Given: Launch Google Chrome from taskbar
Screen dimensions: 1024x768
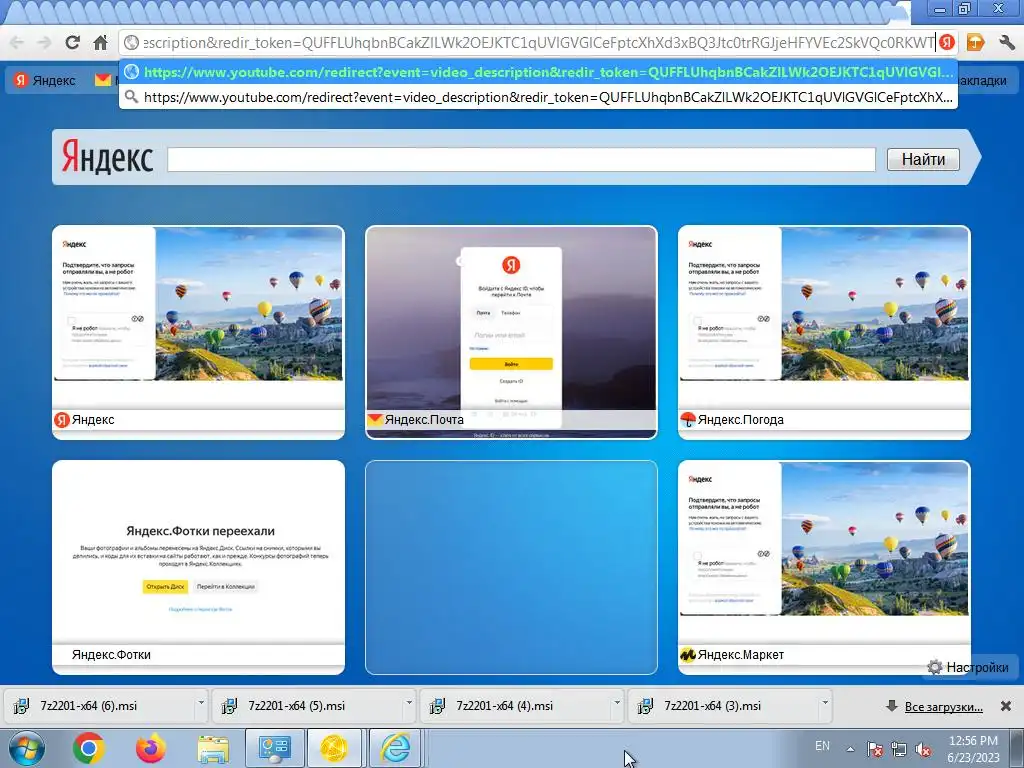Looking at the screenshot, I should coord(89,748).
